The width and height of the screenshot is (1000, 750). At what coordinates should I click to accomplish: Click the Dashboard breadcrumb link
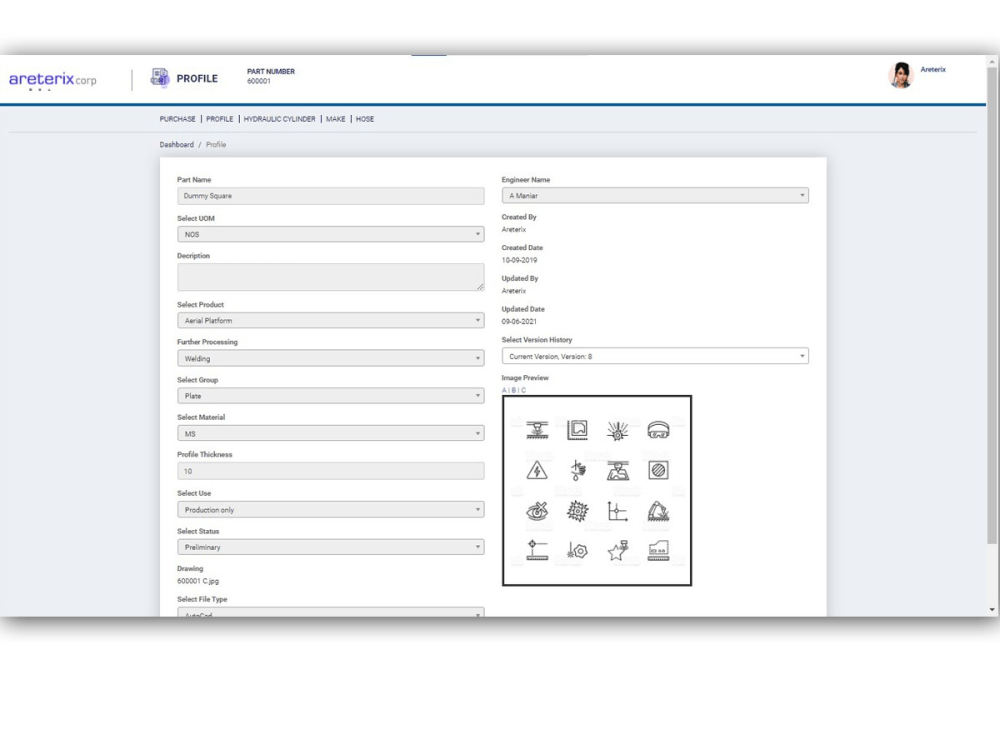177,145
